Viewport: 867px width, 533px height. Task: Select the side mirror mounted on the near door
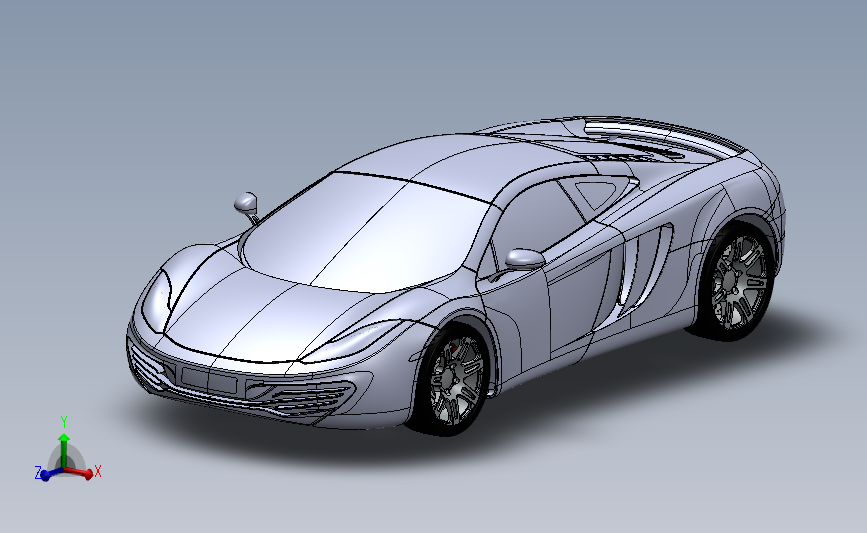524,259
